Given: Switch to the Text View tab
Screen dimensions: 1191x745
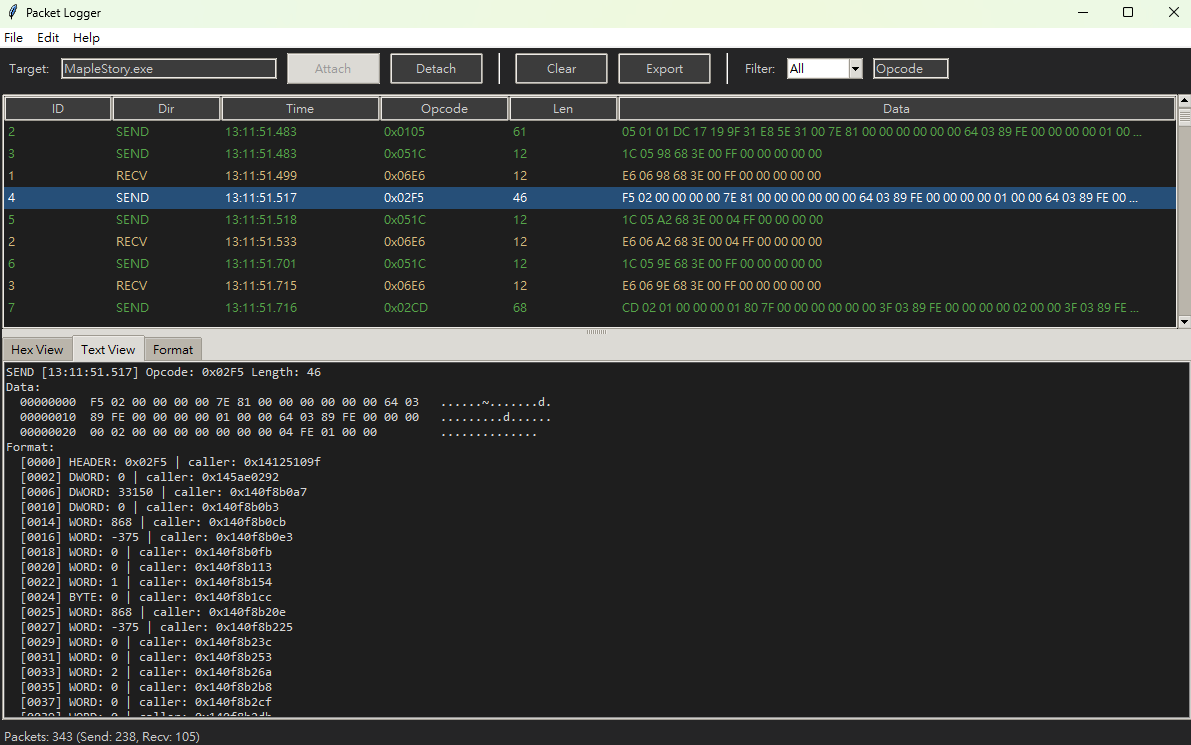Looking at the screenshot, I should point(108,349).
